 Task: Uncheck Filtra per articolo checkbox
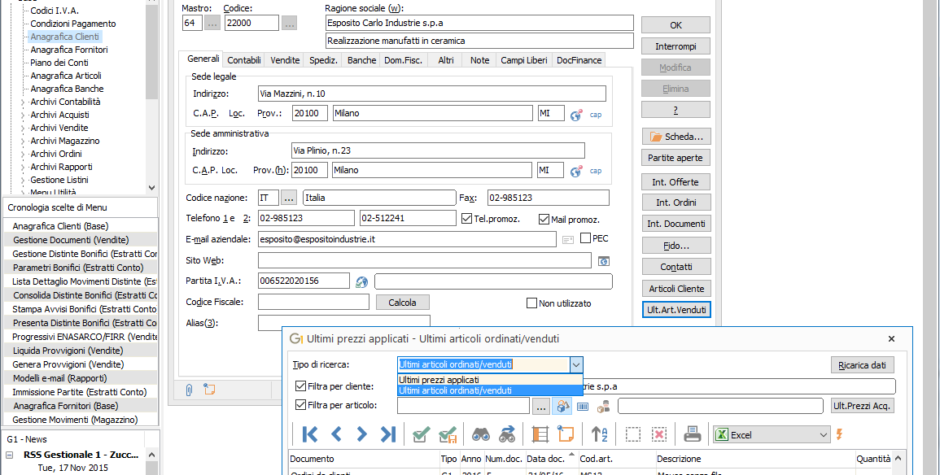300,405
